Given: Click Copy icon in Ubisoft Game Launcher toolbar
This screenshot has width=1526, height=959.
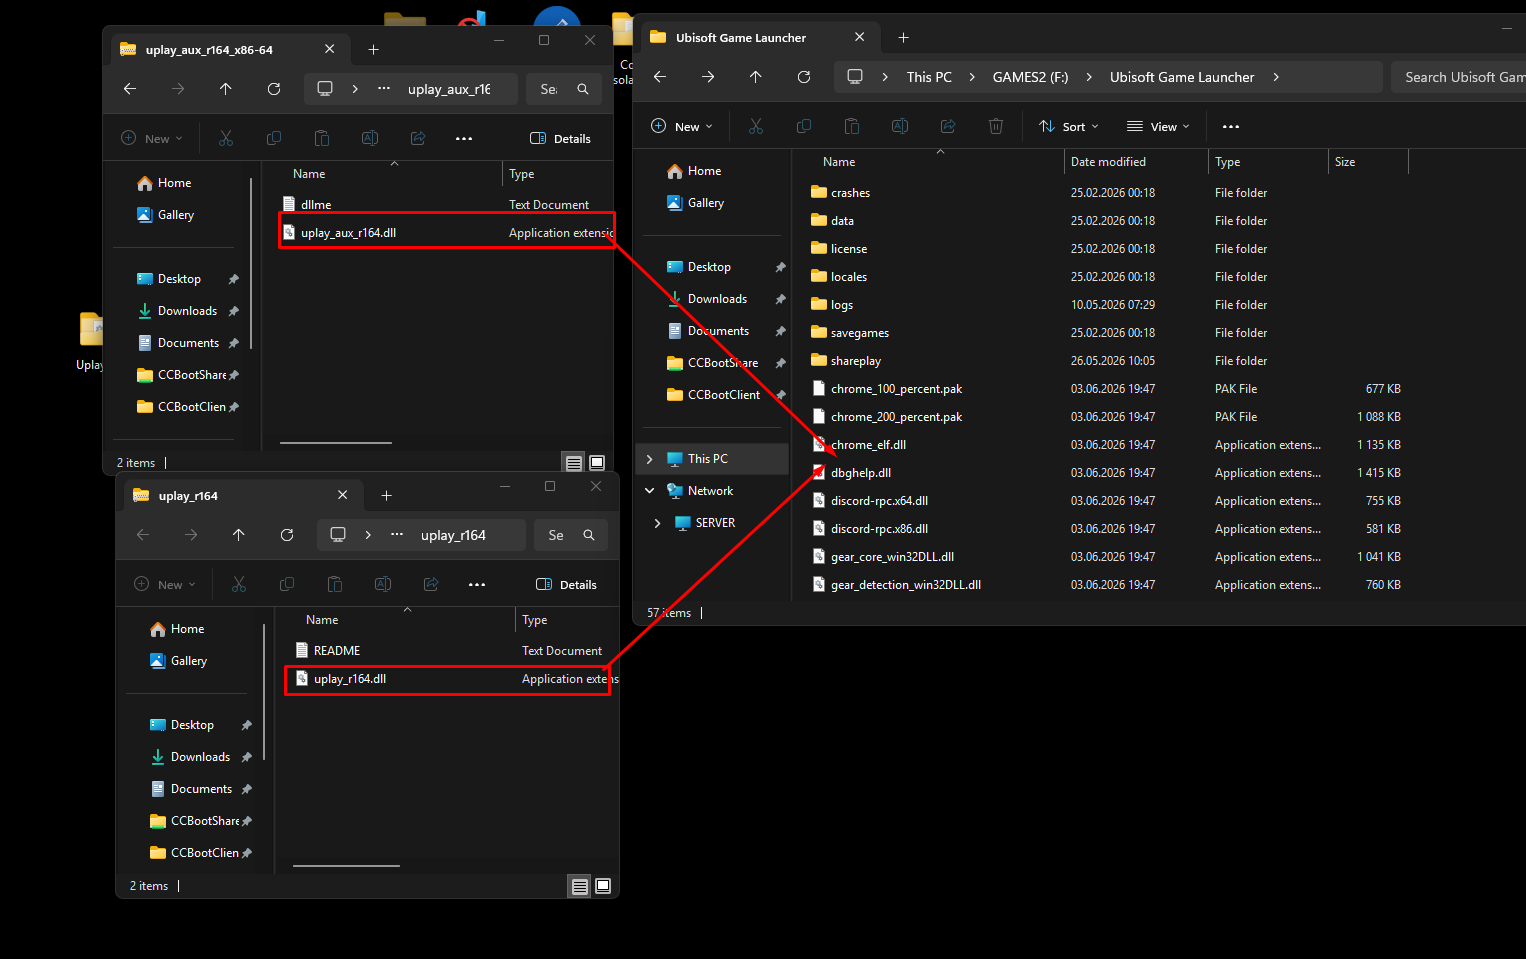Looking at the screenshot, I should pyautogui.click(x=804, y=126).
